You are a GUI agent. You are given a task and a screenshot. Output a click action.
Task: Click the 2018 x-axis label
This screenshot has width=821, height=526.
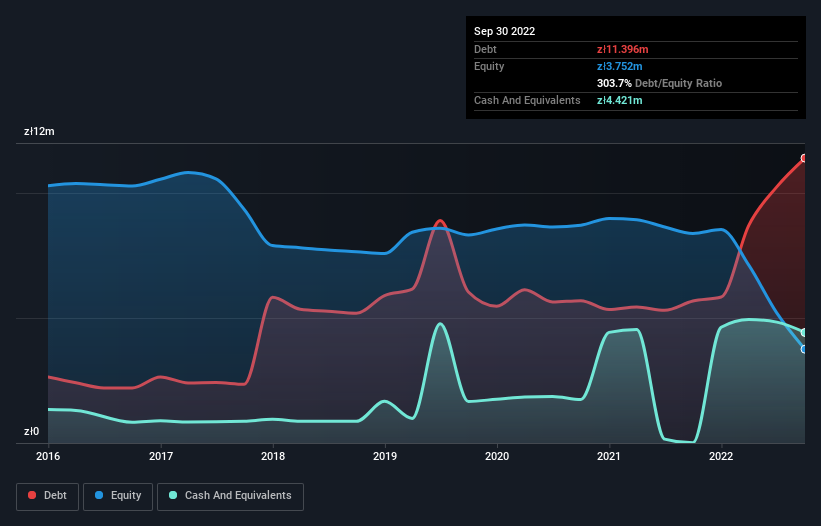(273, 456)
